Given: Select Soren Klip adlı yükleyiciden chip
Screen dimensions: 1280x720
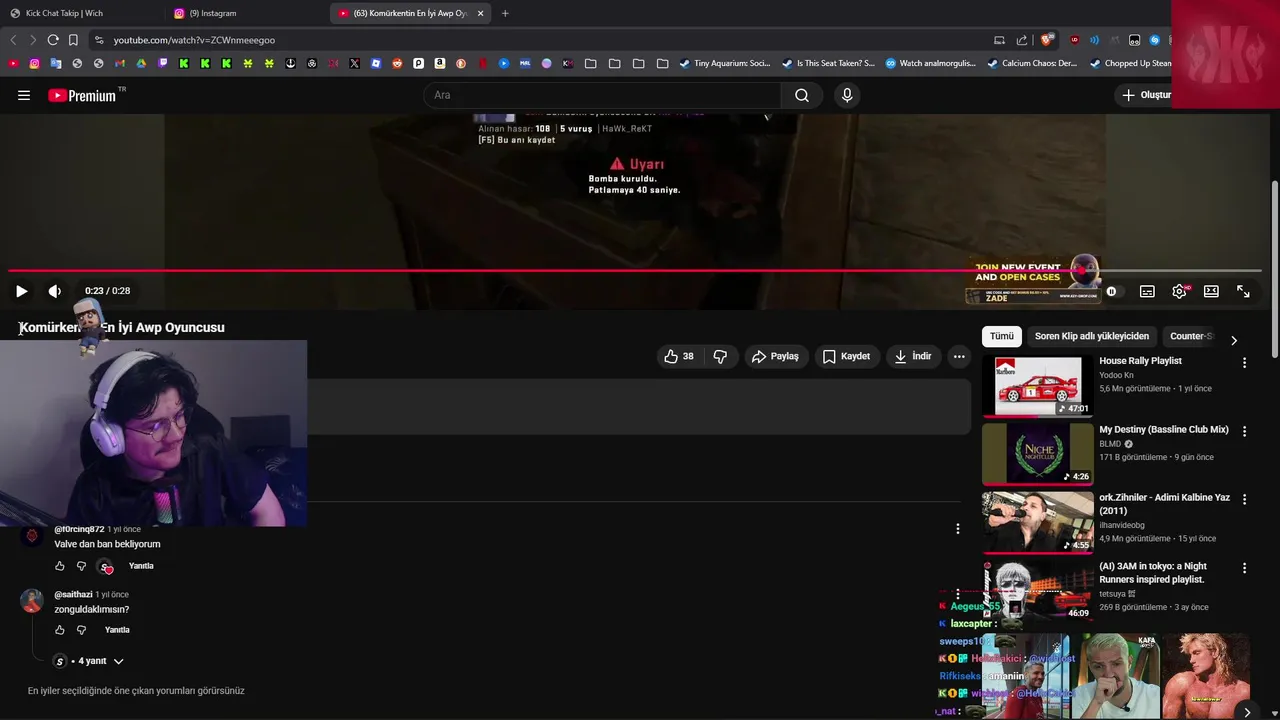Looking at the screenshot, I should pos(1091,336).
